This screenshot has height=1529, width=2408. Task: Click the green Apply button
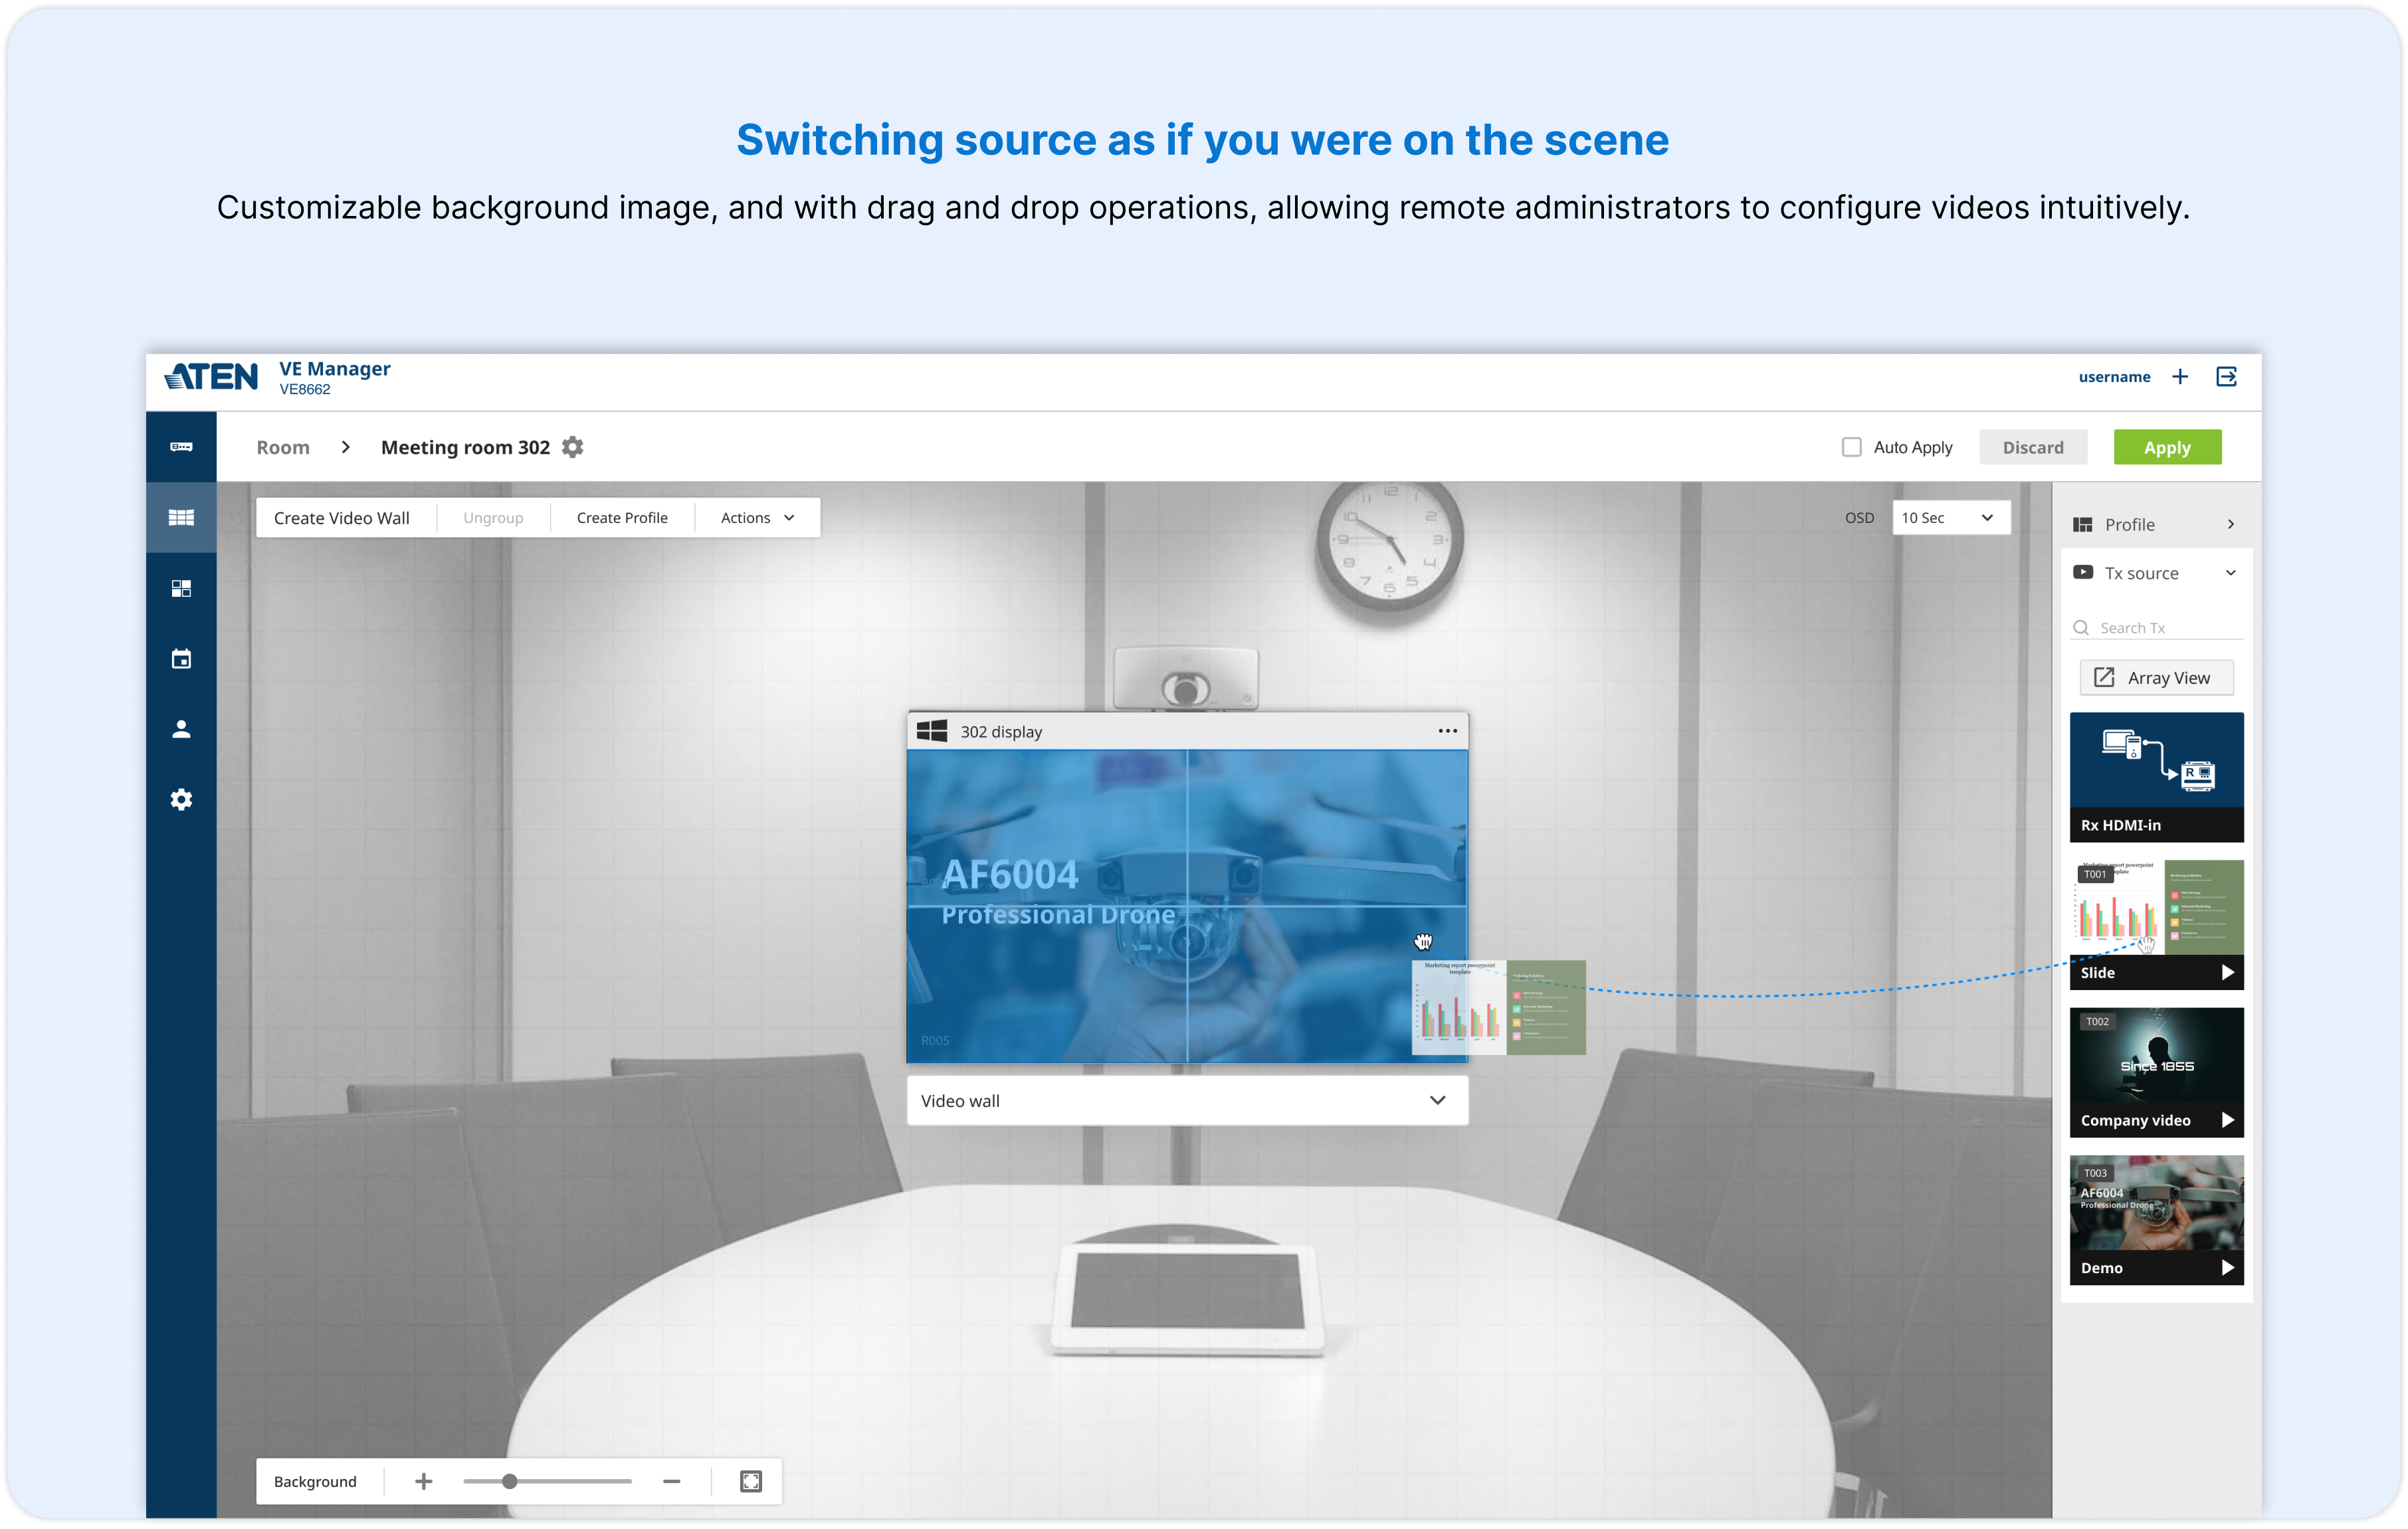2167,447
